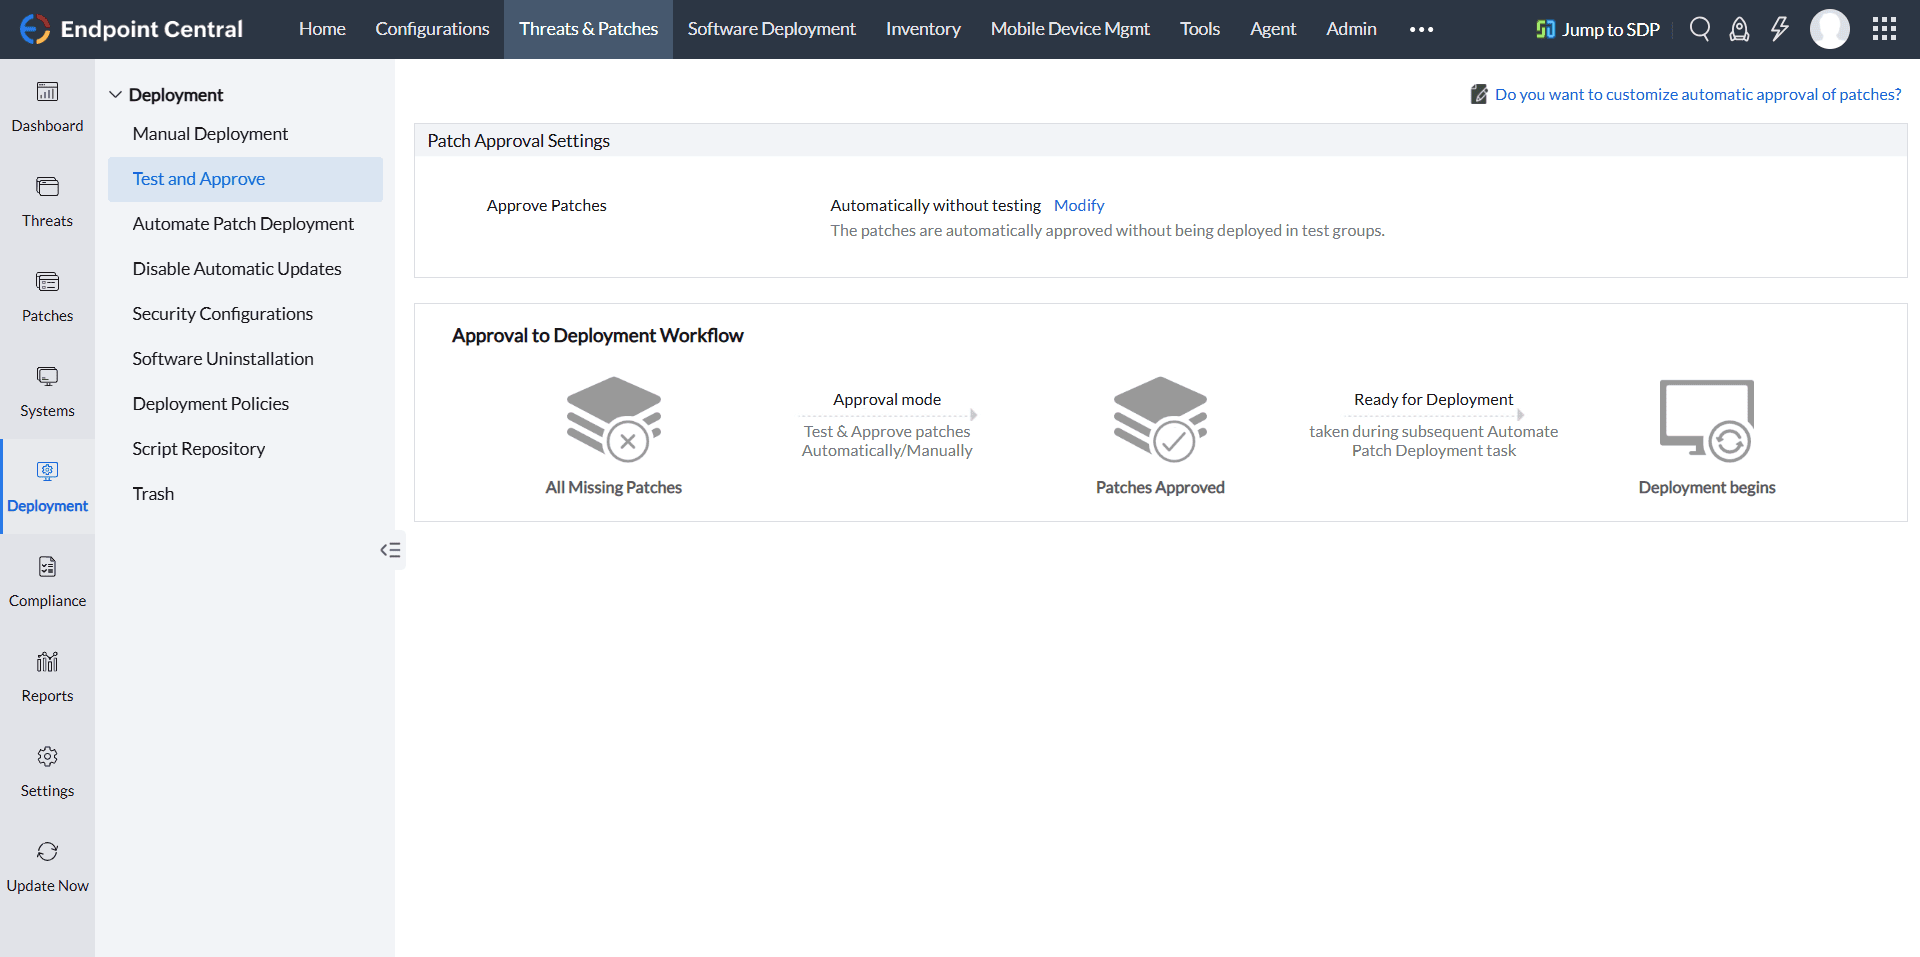Open the Software Deployment tab

[771, 29]
